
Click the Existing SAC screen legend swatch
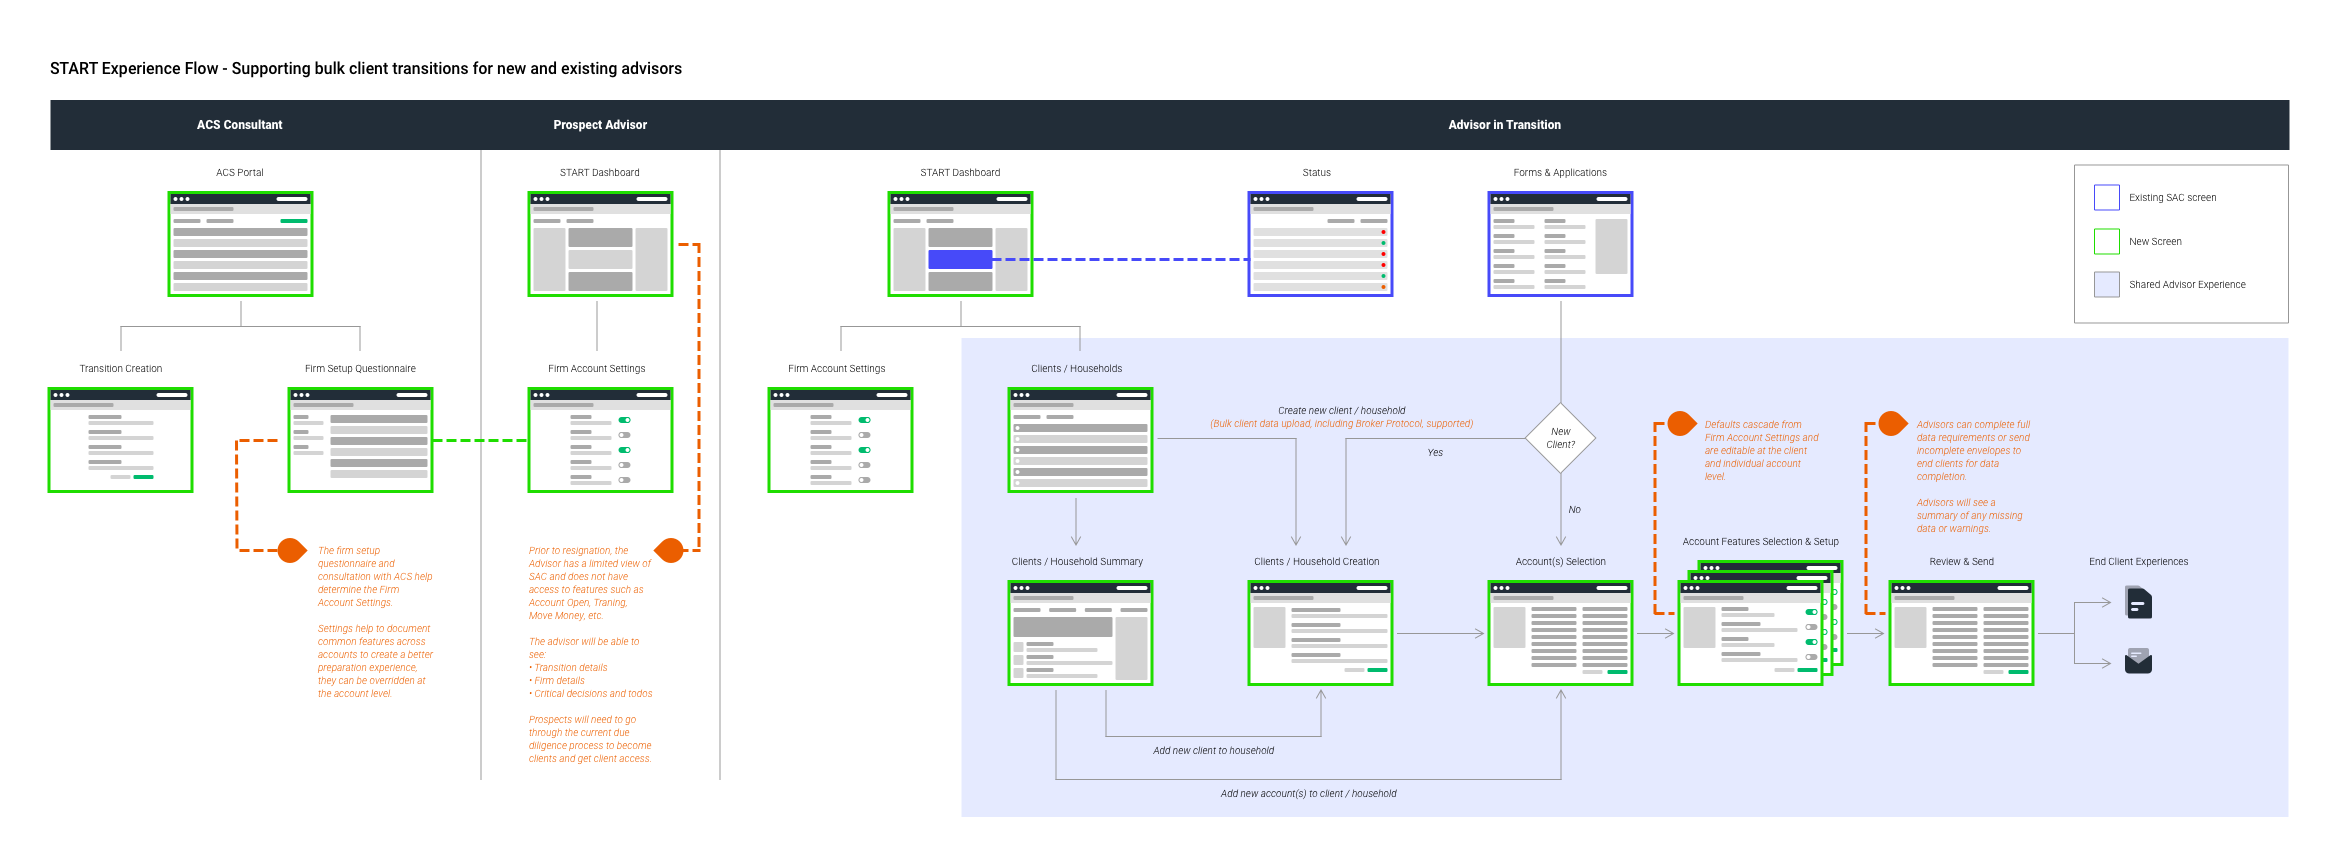click(2106, 197)
